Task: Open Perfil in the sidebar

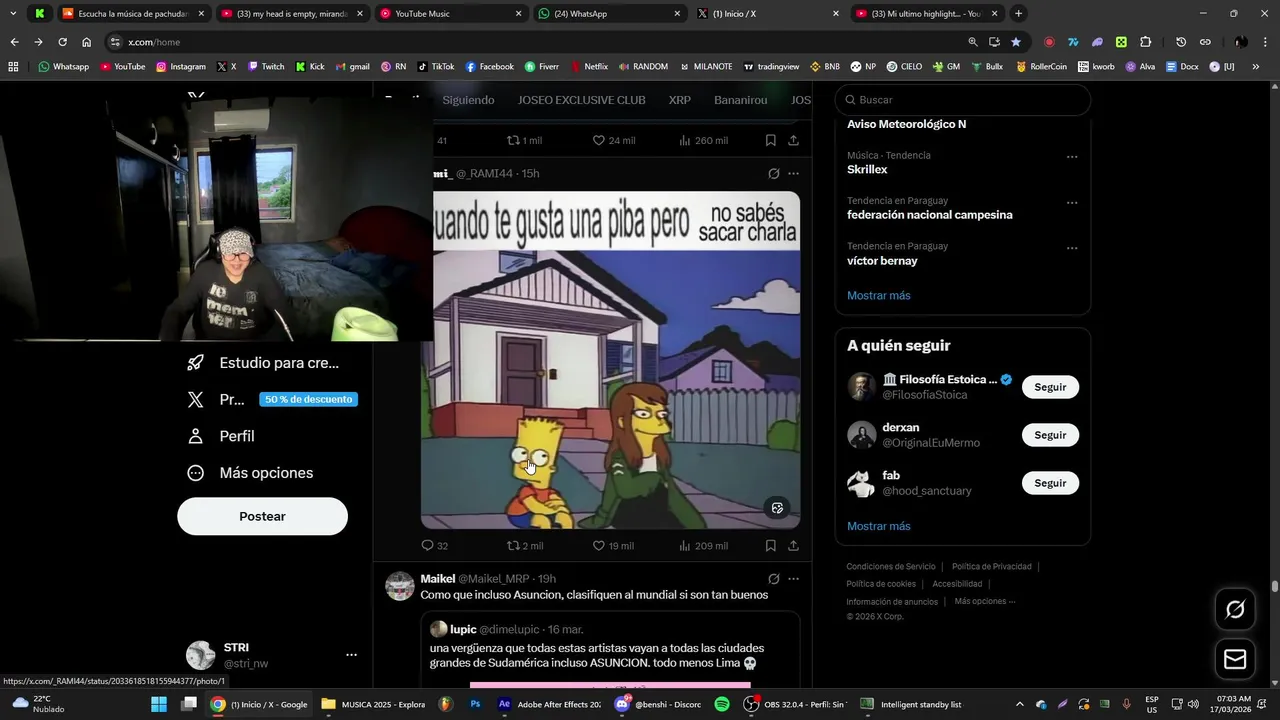Action: [222, 436]
